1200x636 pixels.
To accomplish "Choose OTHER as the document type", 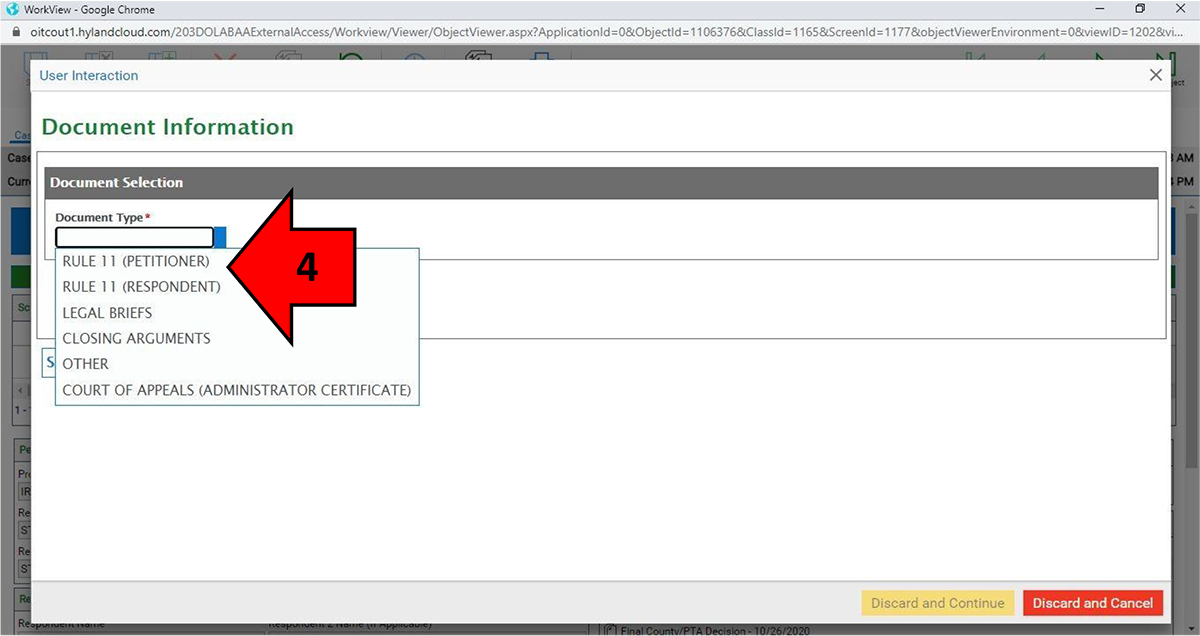I will point(85,364).
